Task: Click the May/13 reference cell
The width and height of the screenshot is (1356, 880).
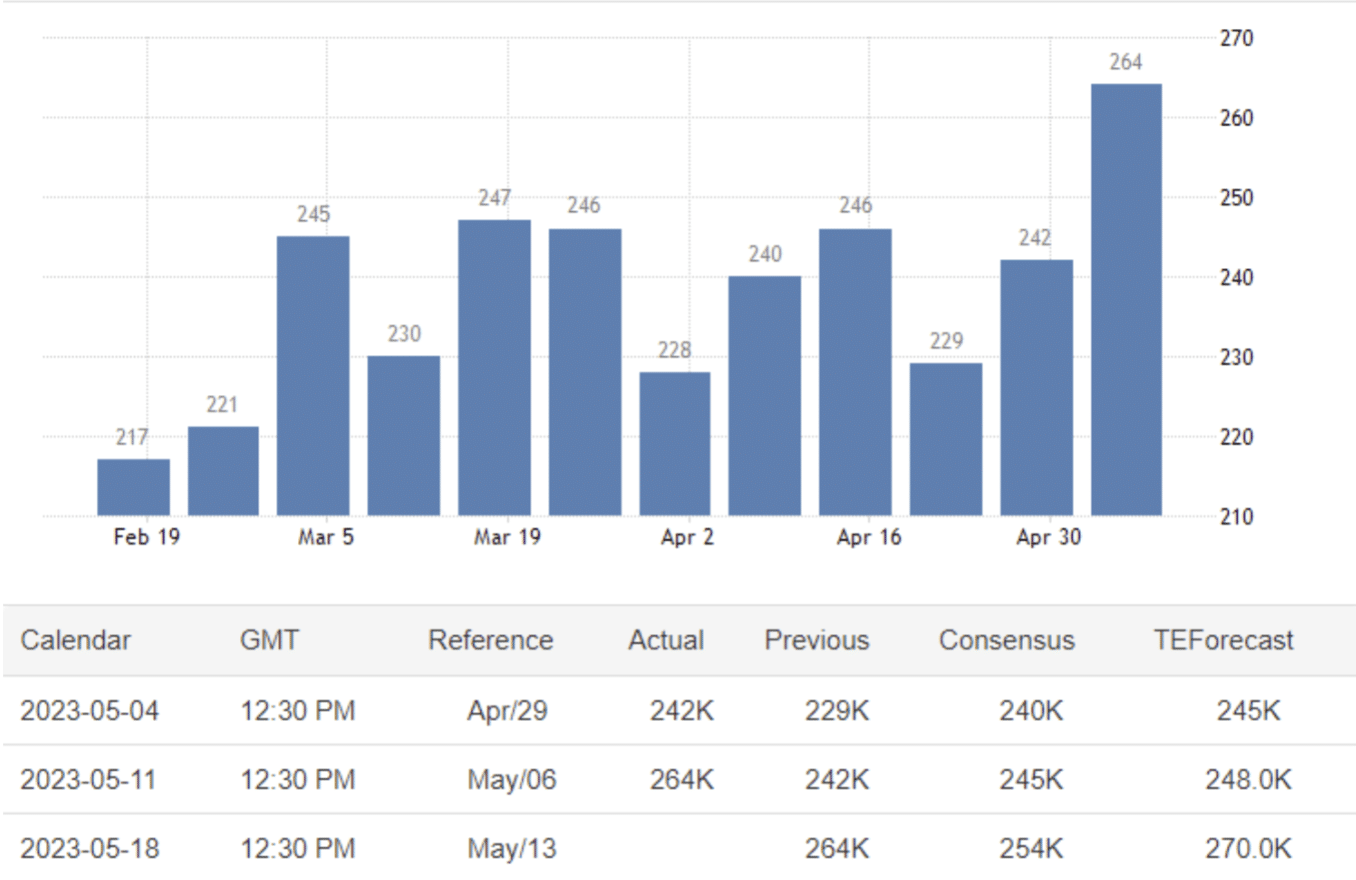Action: (511, 849)
